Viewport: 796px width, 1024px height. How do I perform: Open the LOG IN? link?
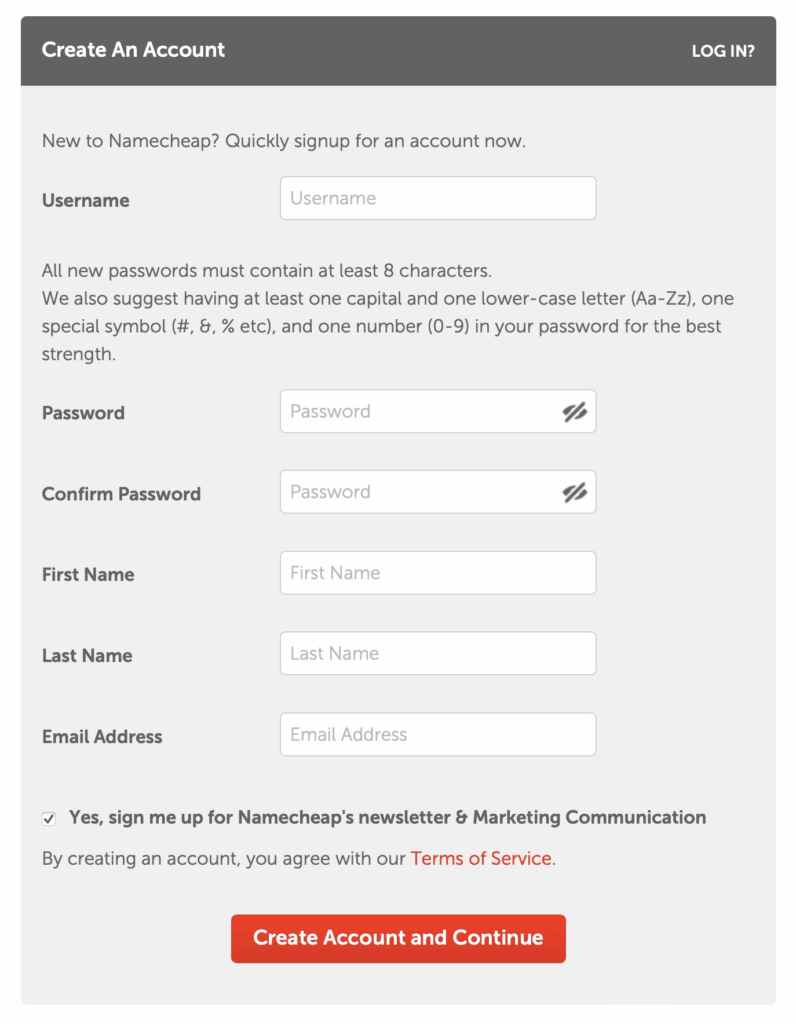point(722,51)
